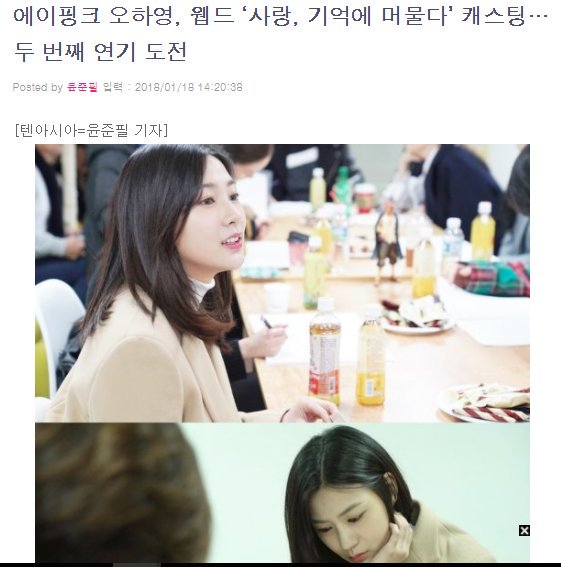Screen dimensions: 561x567
Task: Click the 입력 label before the date
Action: tap(112, 87)
